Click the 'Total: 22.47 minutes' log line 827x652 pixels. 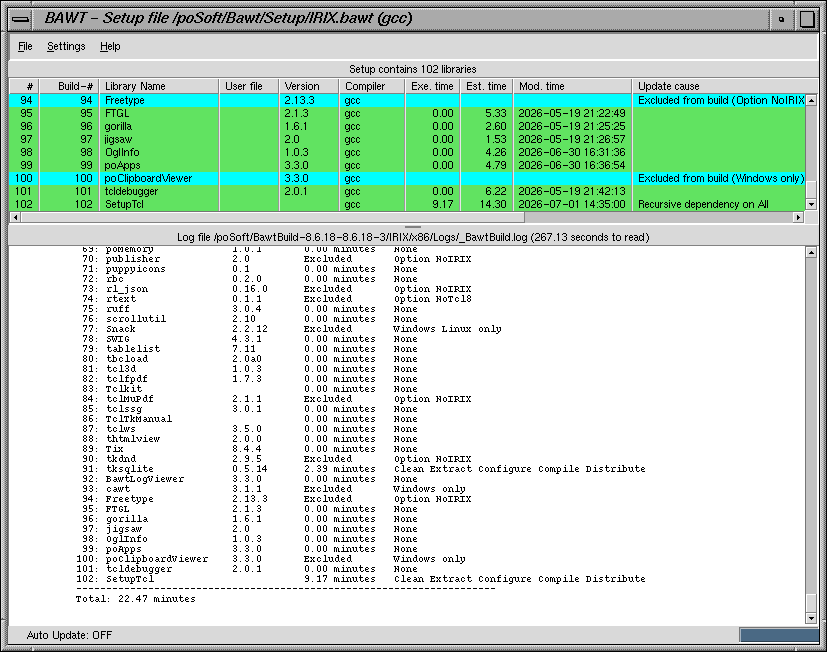tap(136, 599)
